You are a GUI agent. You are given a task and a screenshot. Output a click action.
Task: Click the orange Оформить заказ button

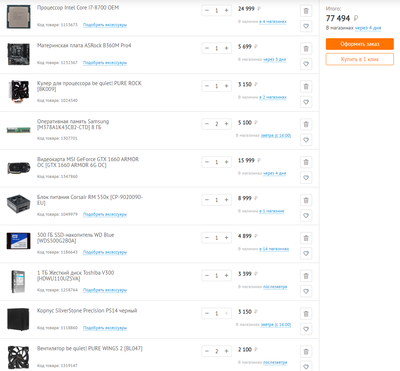point(360,44)
